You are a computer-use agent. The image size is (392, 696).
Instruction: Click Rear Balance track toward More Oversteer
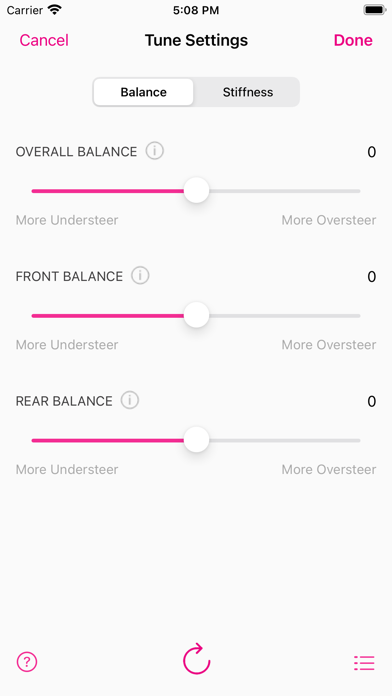[x=285, y=440]
